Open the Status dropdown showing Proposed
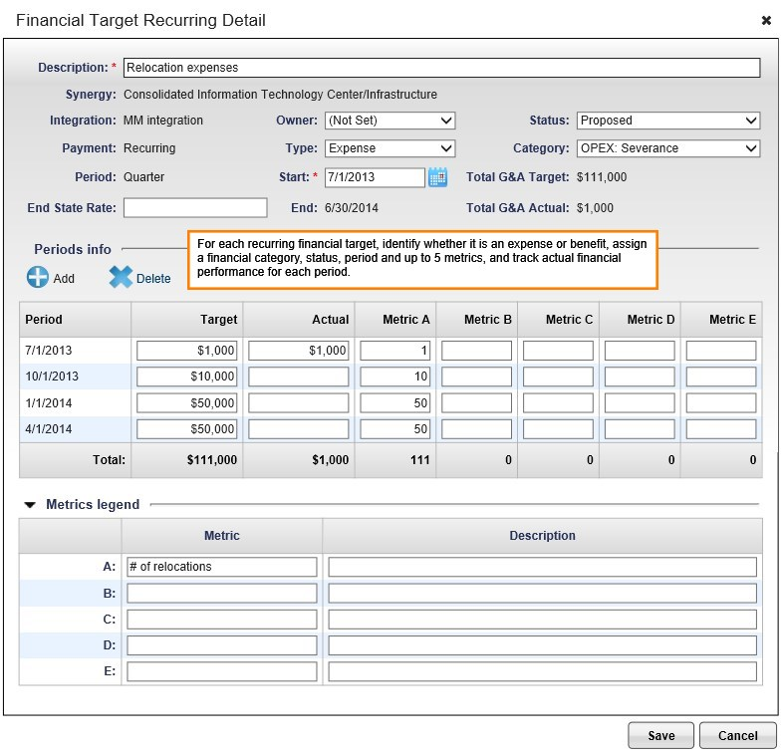This screenshot has width=782, height=756. [668, 120]
